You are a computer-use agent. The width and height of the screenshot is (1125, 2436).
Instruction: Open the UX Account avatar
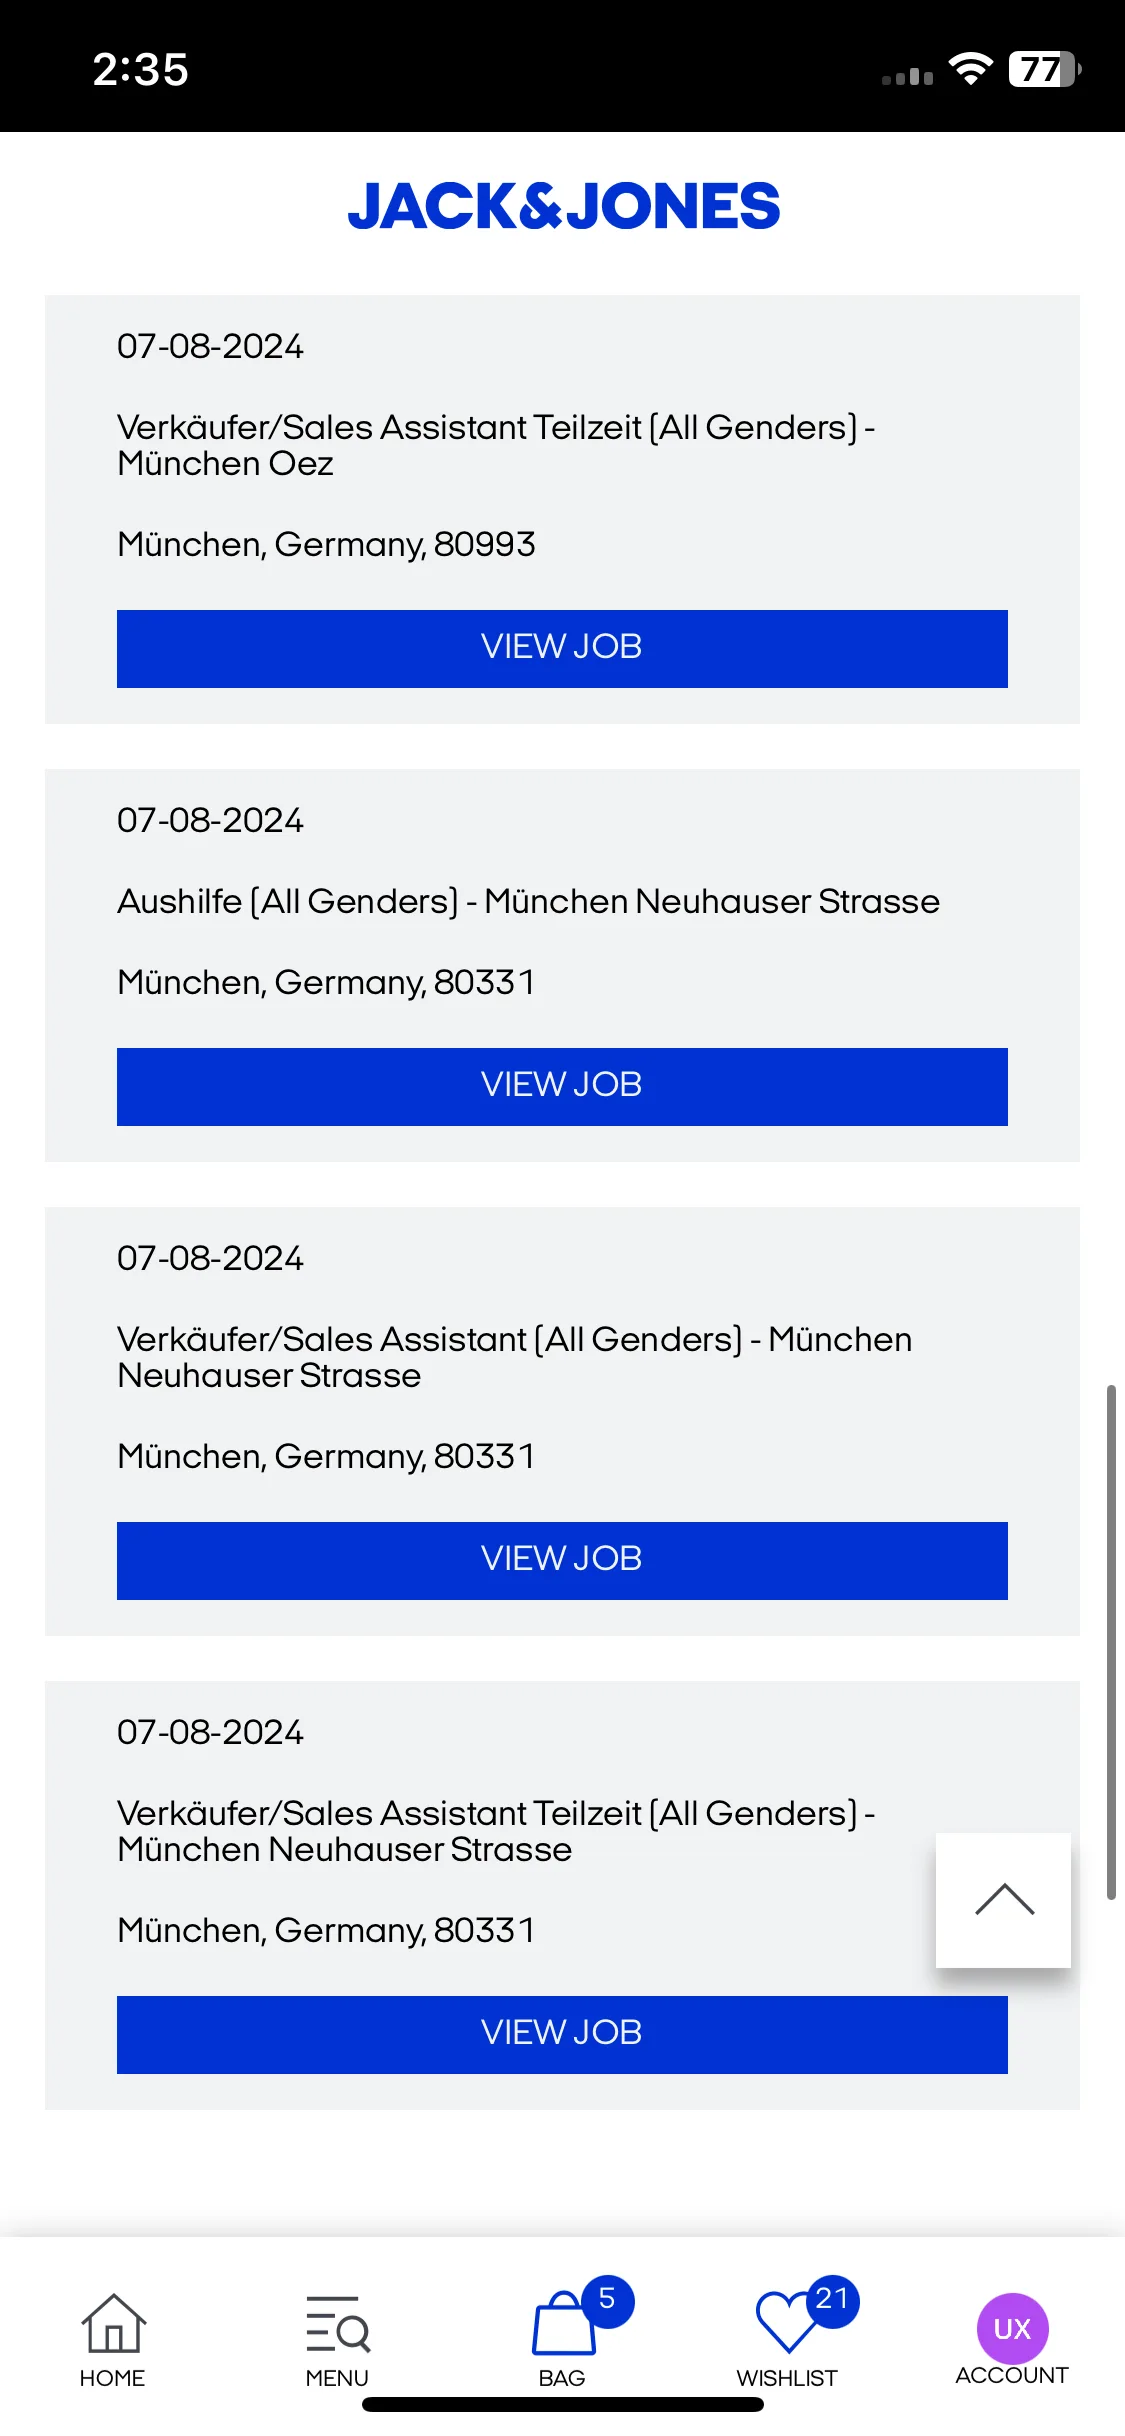1012,2329
